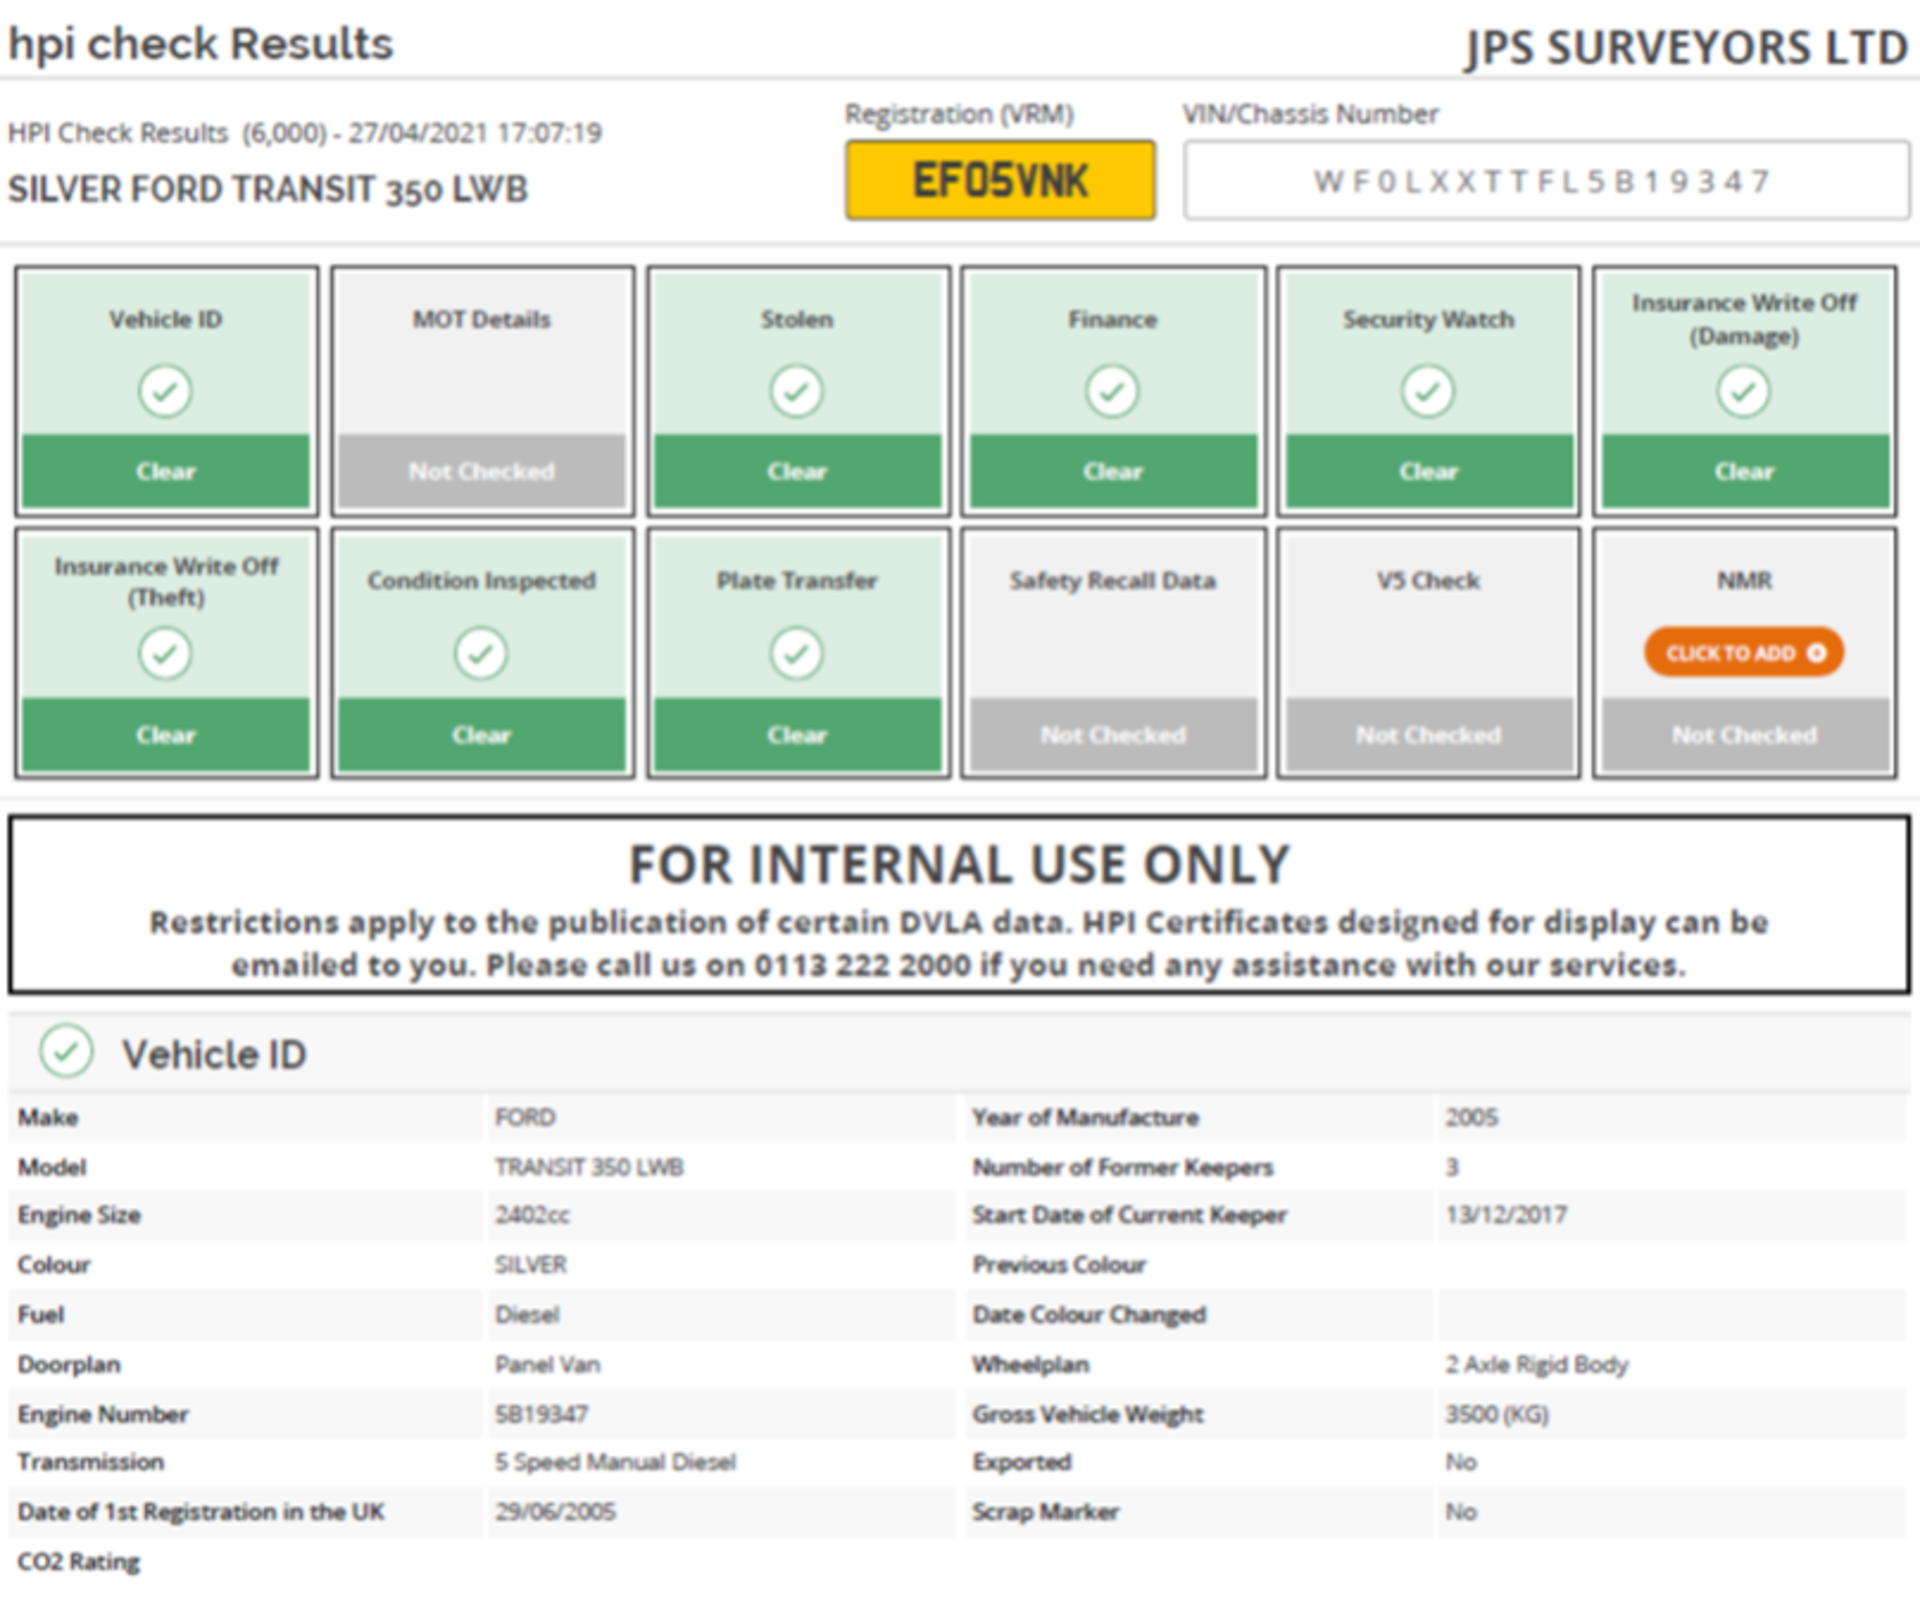The width and height of the screenshot is (1920, 1601).
Task: Click the Exported value No
Action: click(1461, 1462)
